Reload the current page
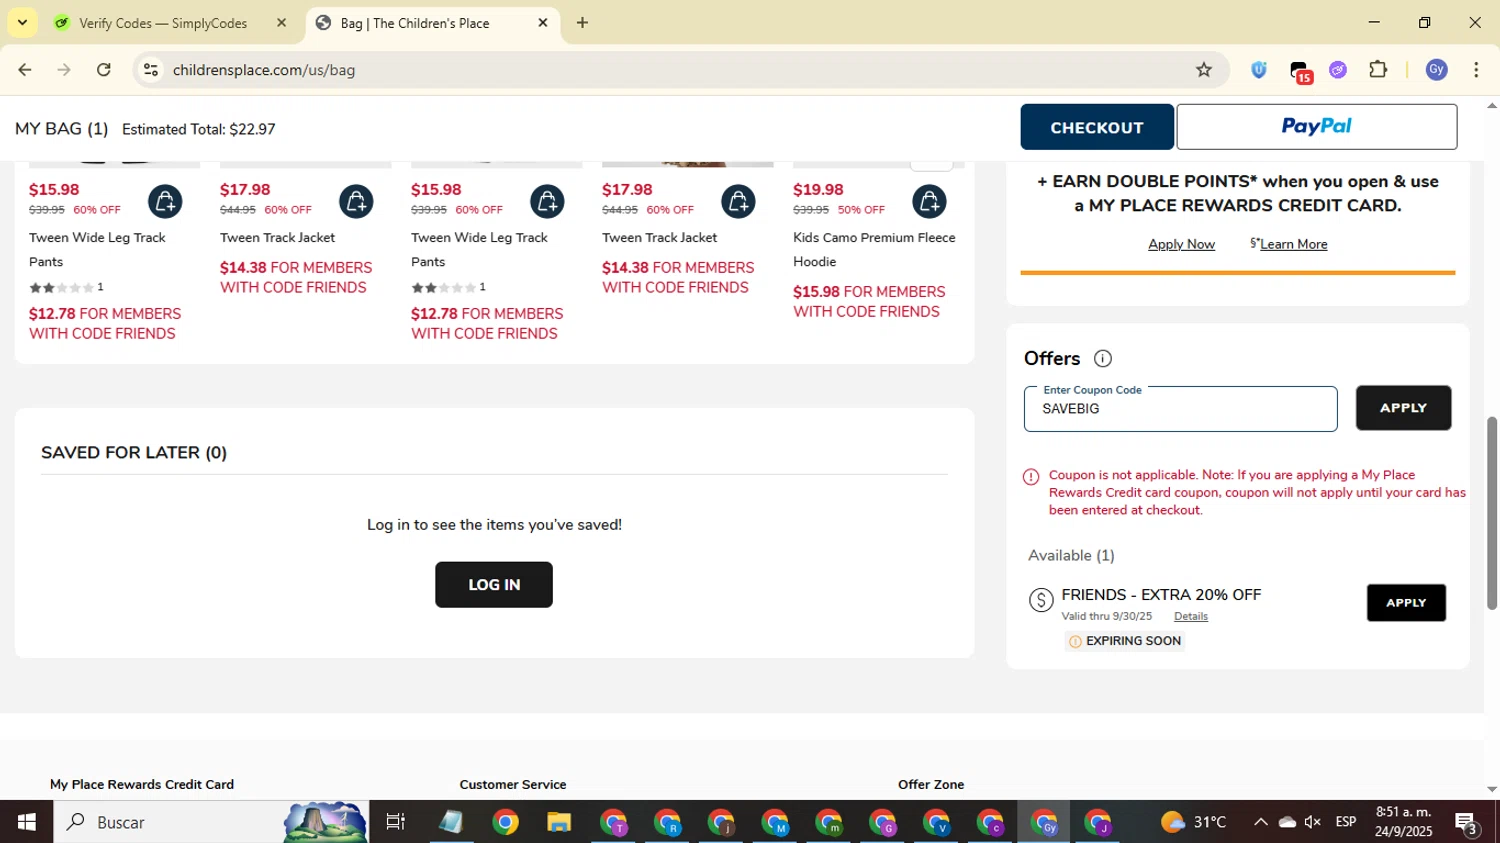 (x=104, y=70)
